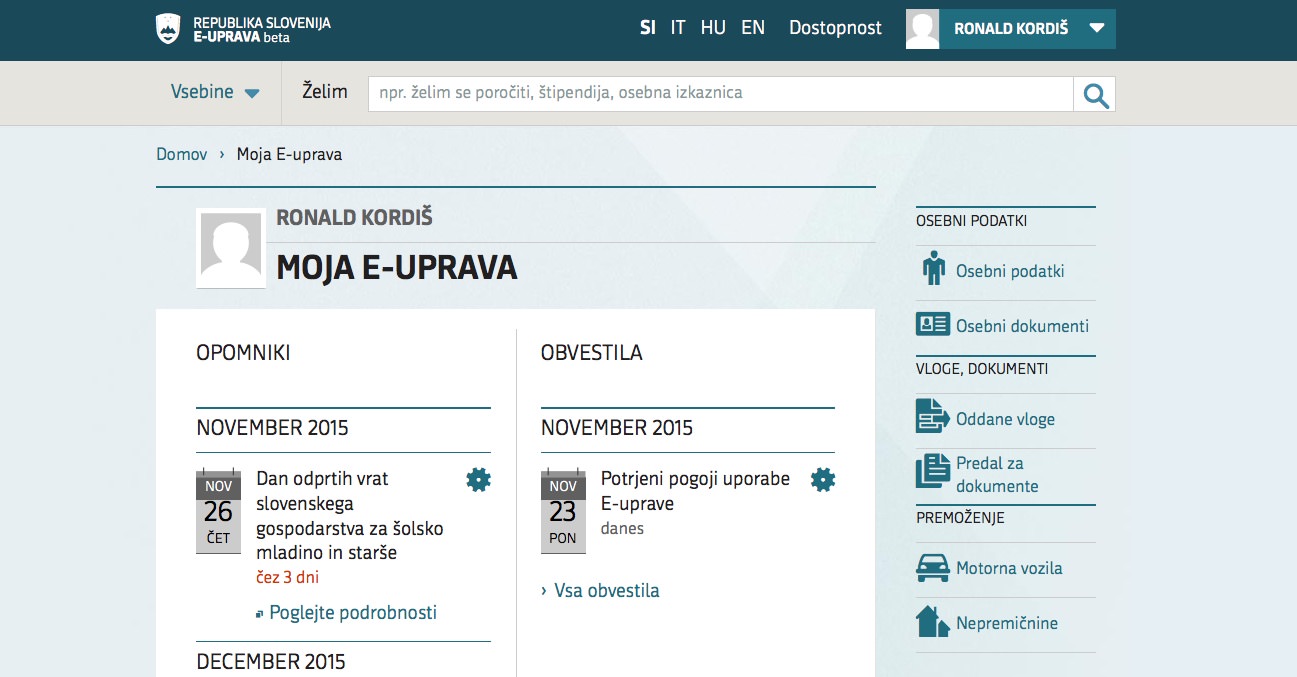Open Osebni podatki via the person icon
The width and height of the screenshot is (1297, 677).
click(932, 269)
